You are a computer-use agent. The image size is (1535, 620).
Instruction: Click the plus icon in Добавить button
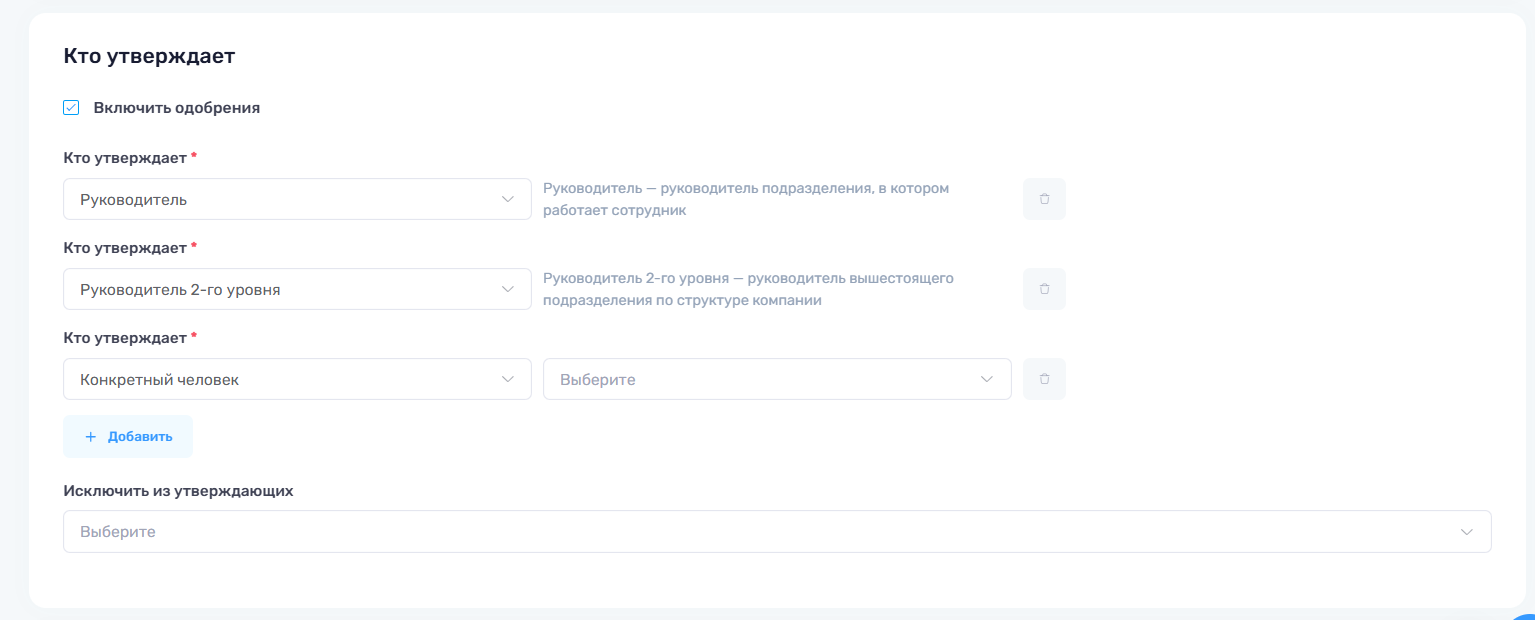tap(91, 437)
